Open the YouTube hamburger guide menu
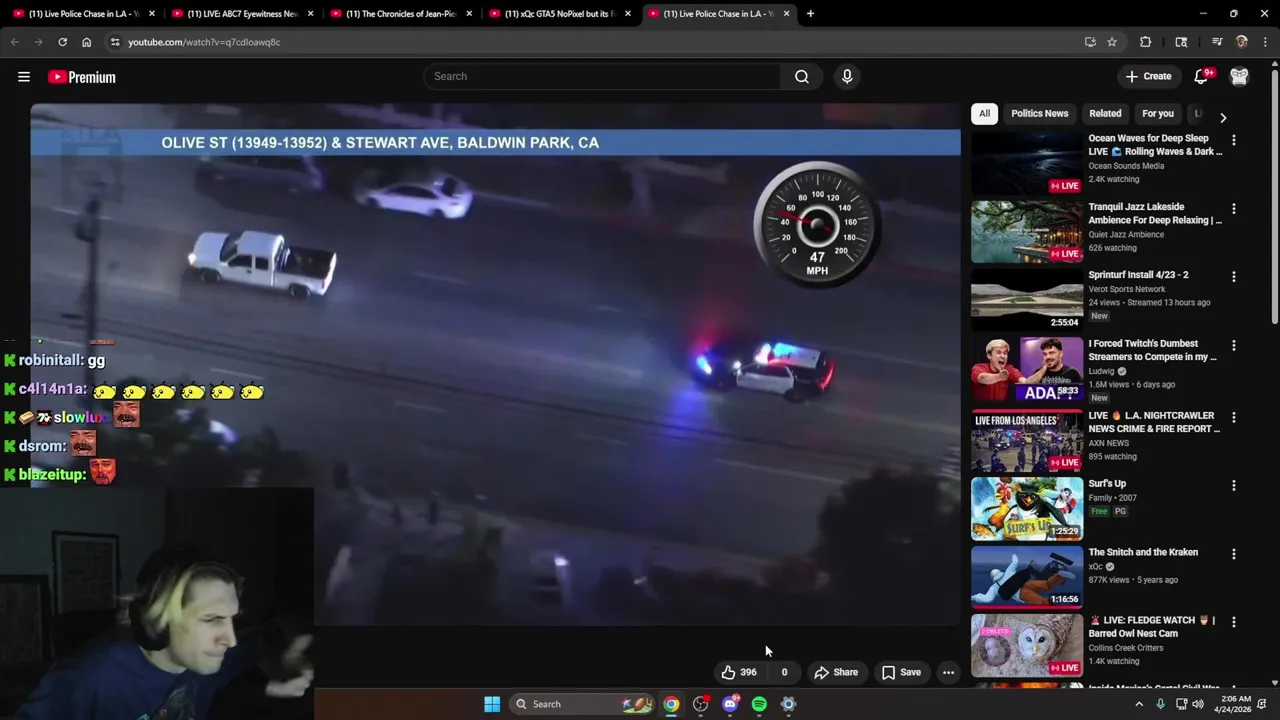The height and width of the screenshot is (720, 1280). pyautogui.click(x=24, y=77)
